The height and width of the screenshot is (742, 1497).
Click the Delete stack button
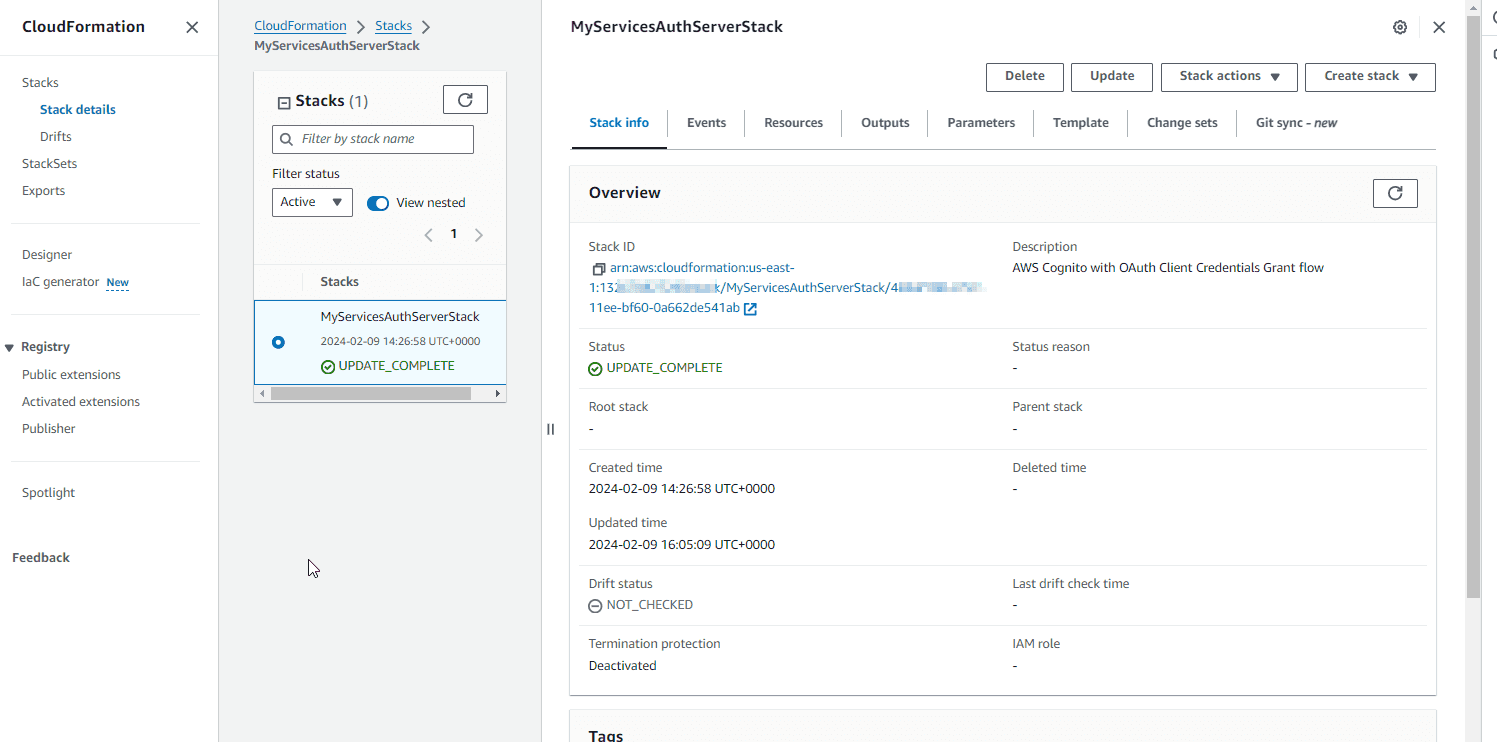[1024, 77]
